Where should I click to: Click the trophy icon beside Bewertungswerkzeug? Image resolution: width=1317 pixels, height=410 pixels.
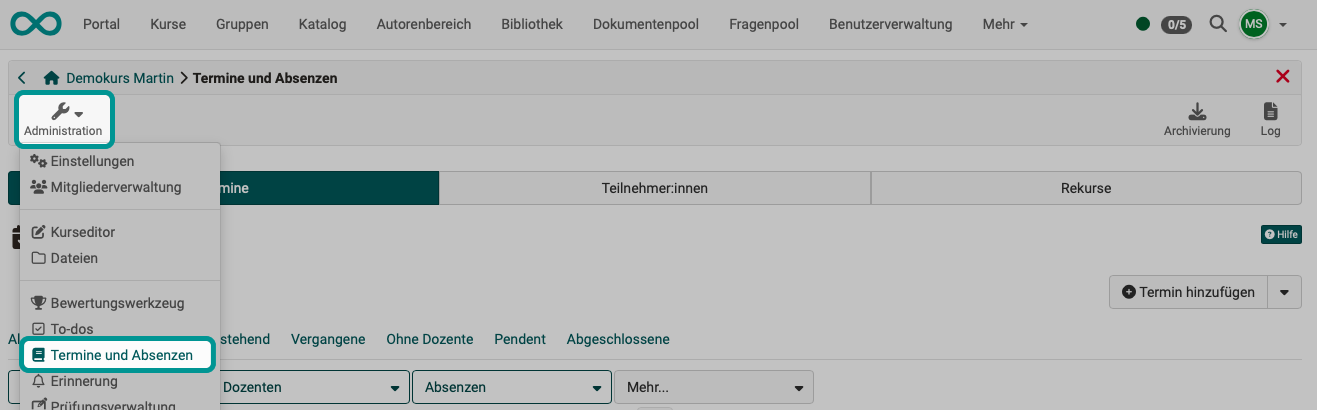pos(39,303)
